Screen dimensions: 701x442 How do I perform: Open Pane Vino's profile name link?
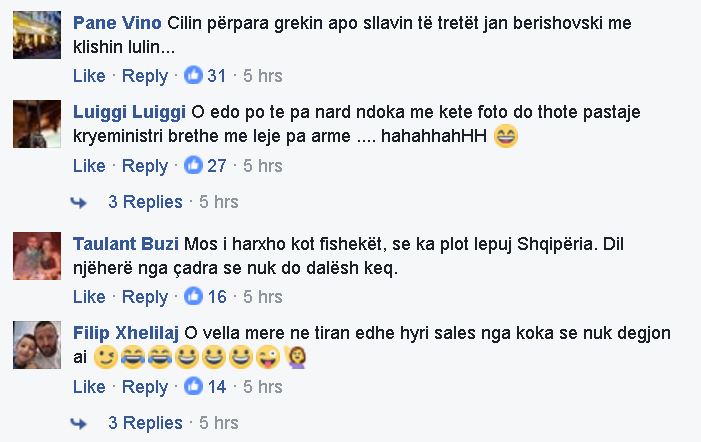[117, 23]
